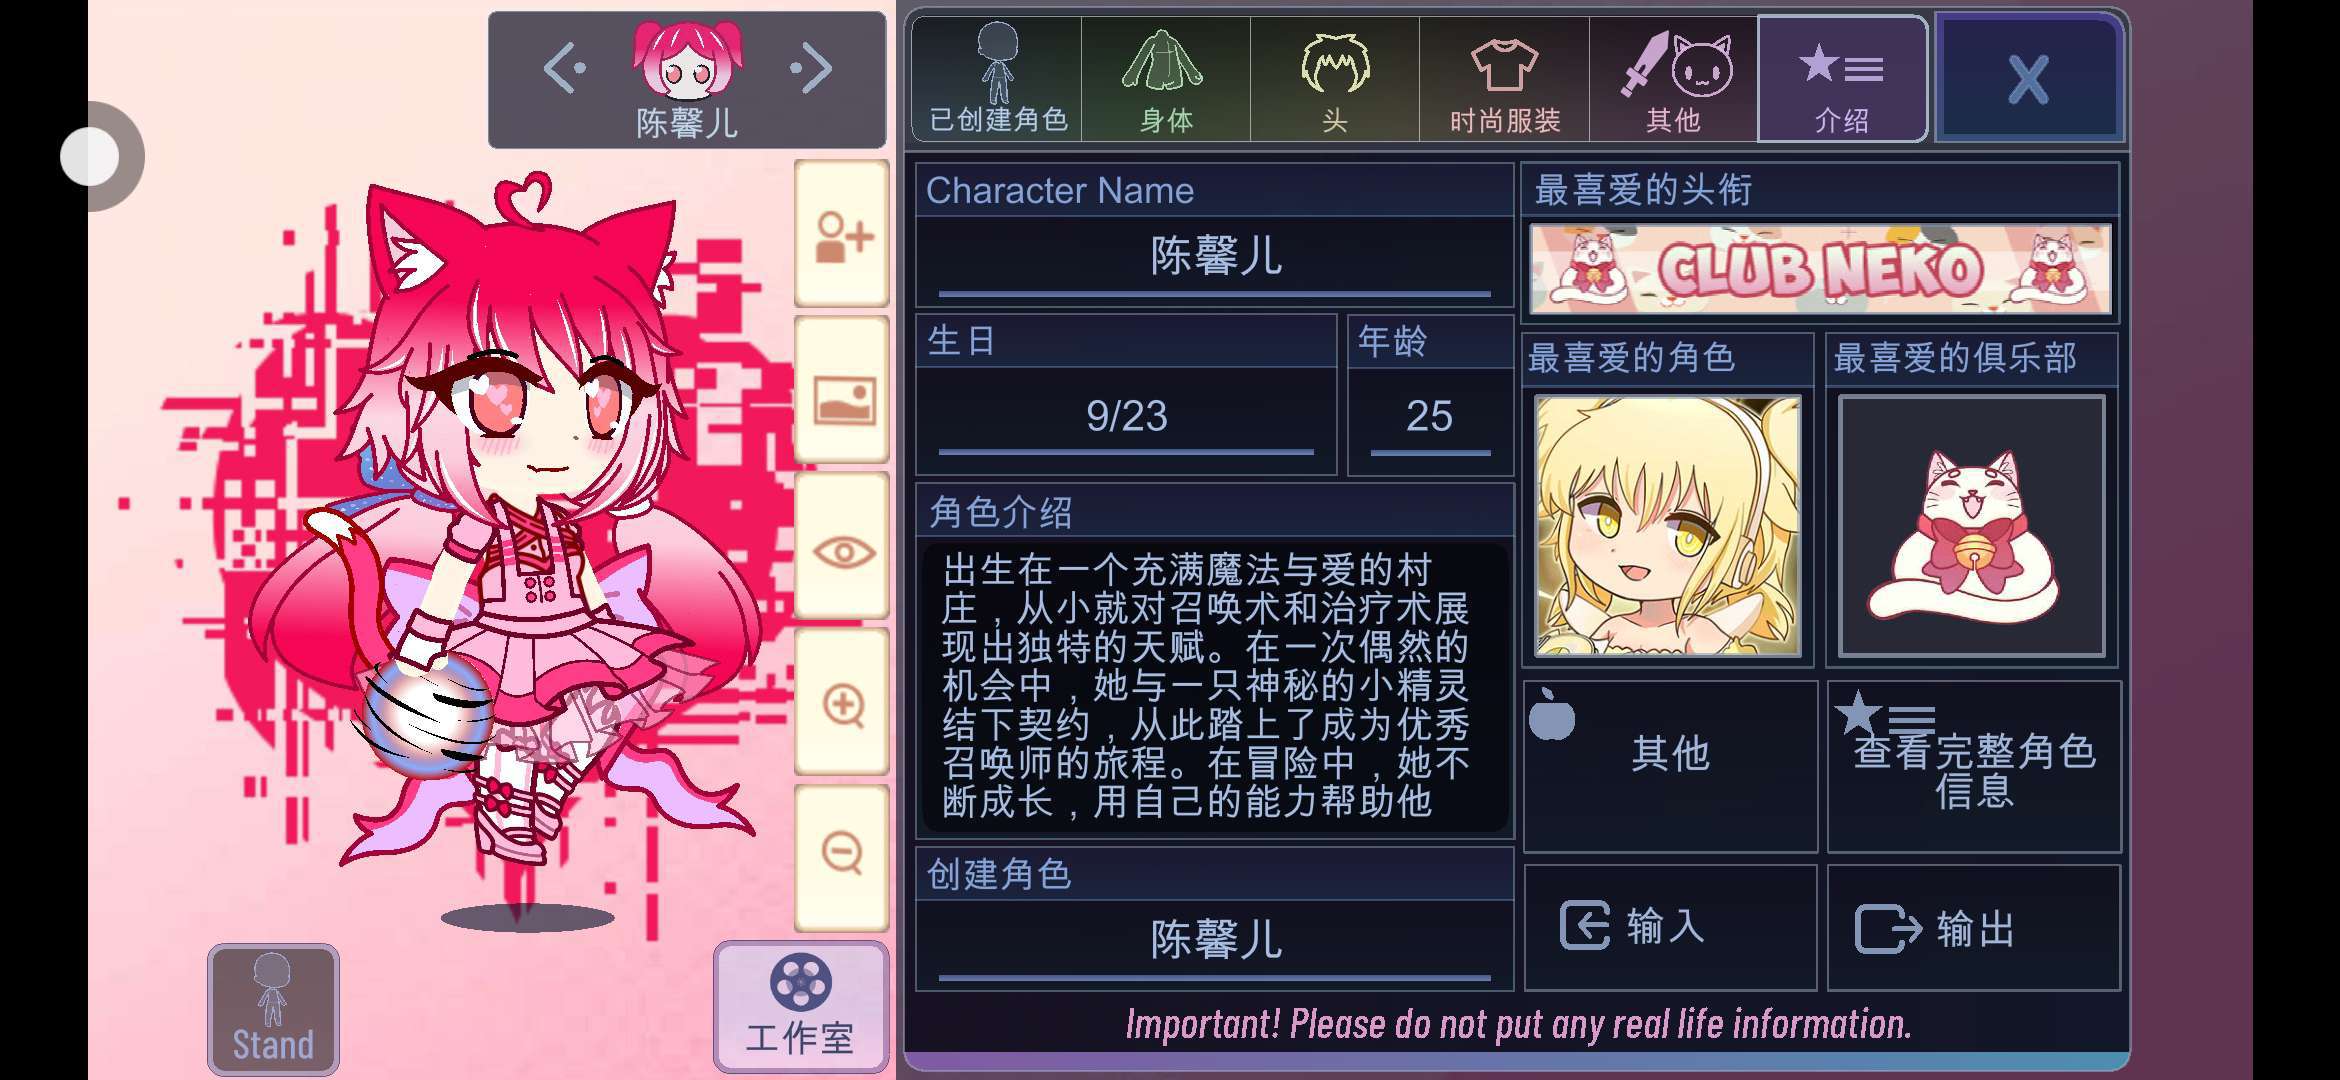The image size is (2340, 1080).
Task: Switch to next character with right arrow
Action: coord(810,68)
